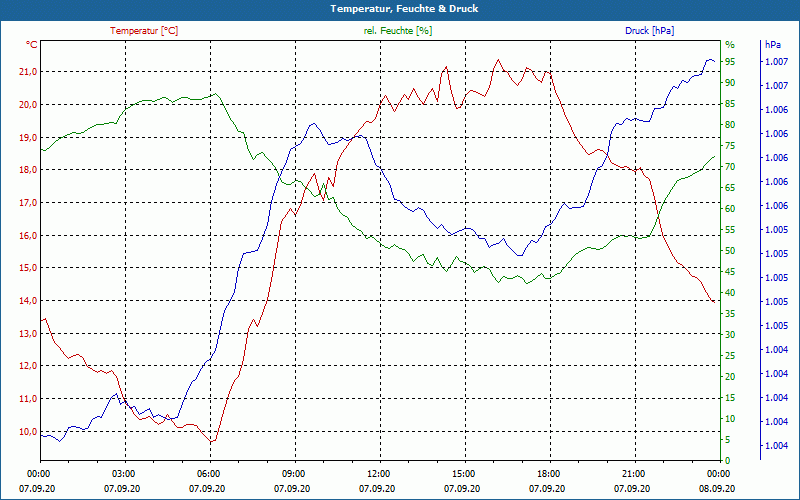Viewport: 800px width, 500px height.
Task: Click the '09:00' time axis label
Action: pos(295,473)
